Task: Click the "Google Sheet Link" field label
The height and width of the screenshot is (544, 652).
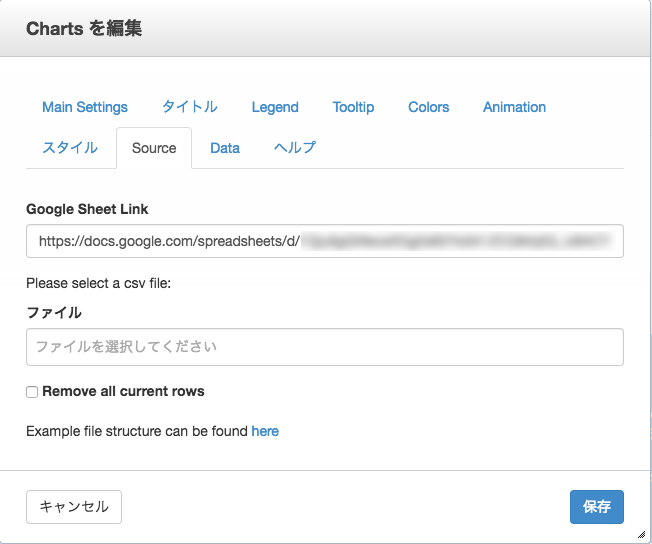Action: pyautogui.click(x=87, y=209)
